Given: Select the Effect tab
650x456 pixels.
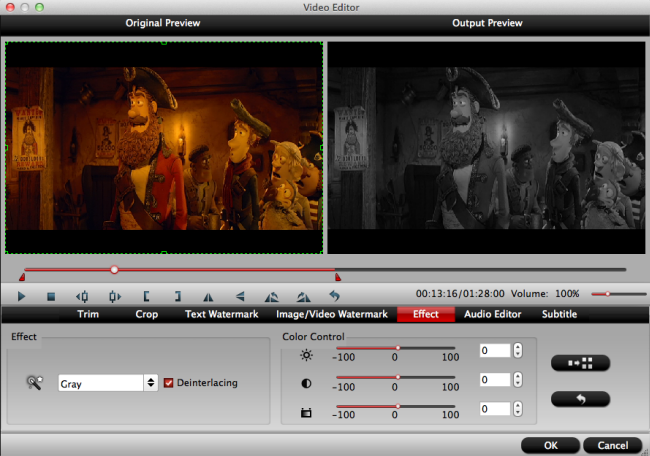Looking at the screenshot, I should coord(426,314).
